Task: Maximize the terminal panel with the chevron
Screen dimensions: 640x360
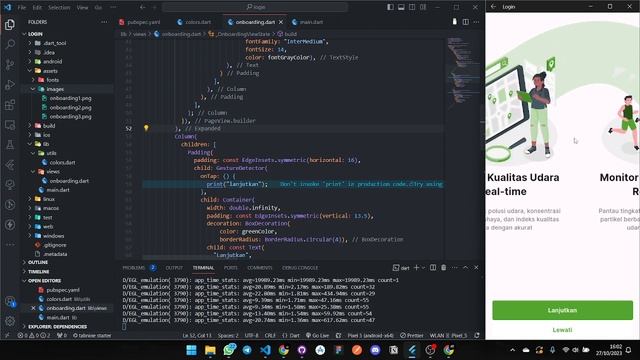Action: pyautogui.click(x=465, y=268)
